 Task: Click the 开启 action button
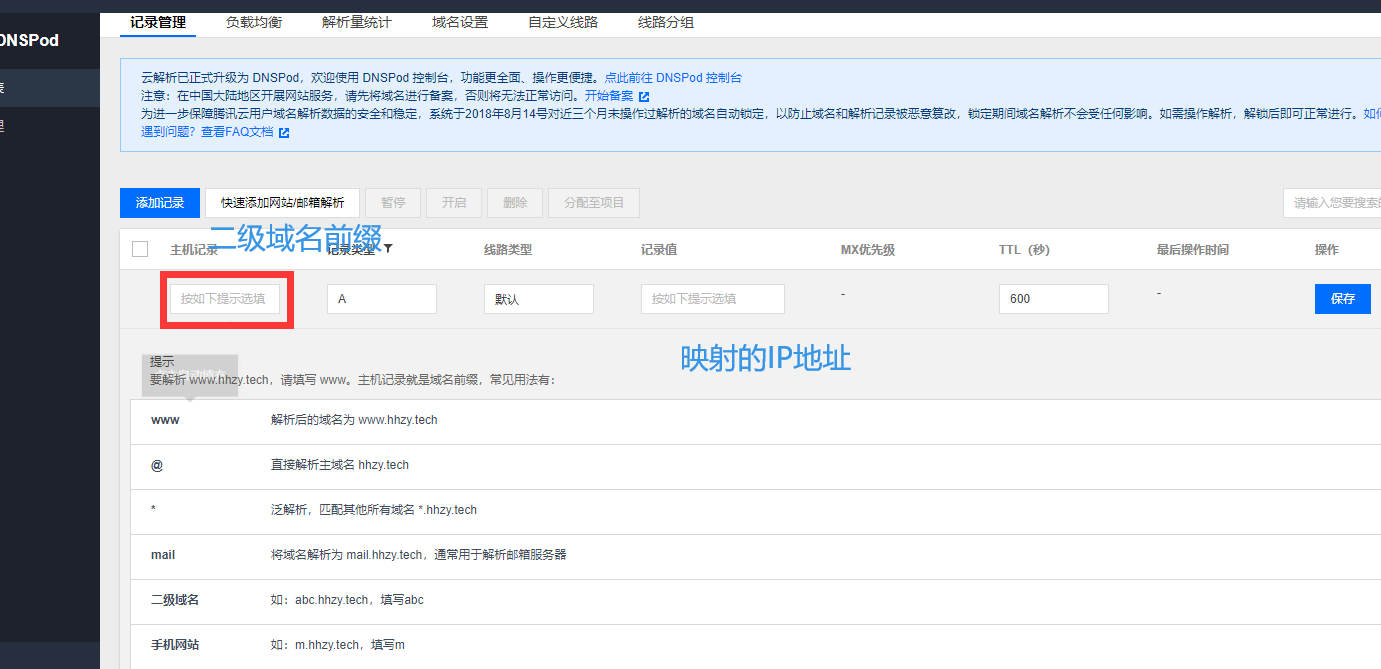point(453,202)
